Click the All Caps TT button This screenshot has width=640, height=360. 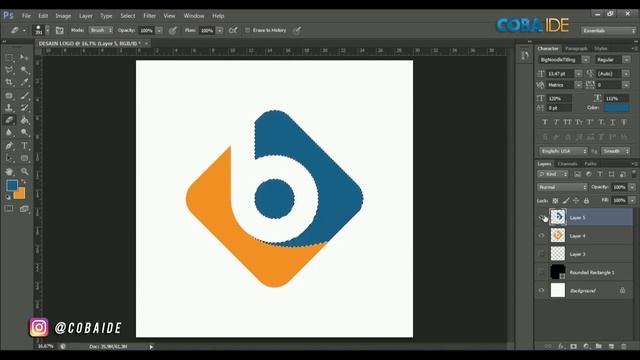(567, 122)
